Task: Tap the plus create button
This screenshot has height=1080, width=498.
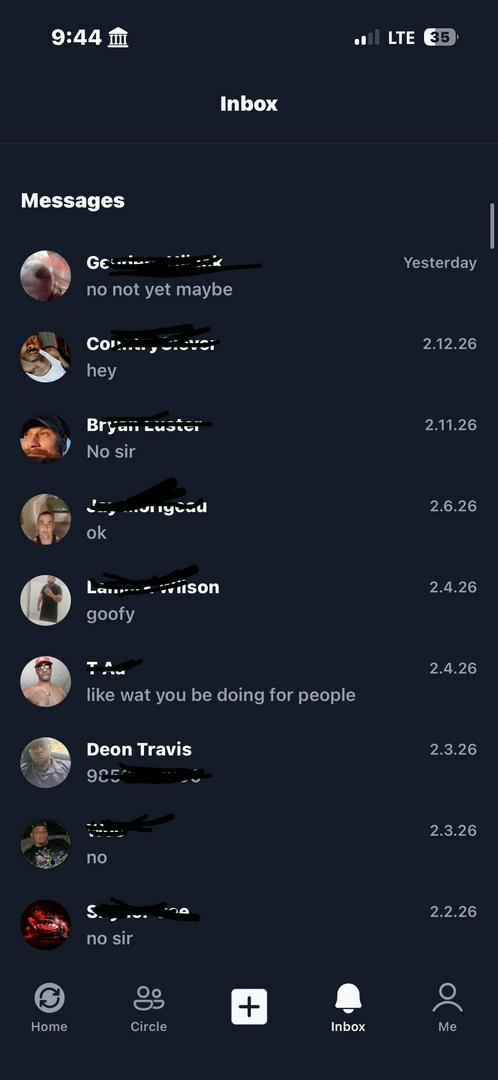Action: point(249,1006)
